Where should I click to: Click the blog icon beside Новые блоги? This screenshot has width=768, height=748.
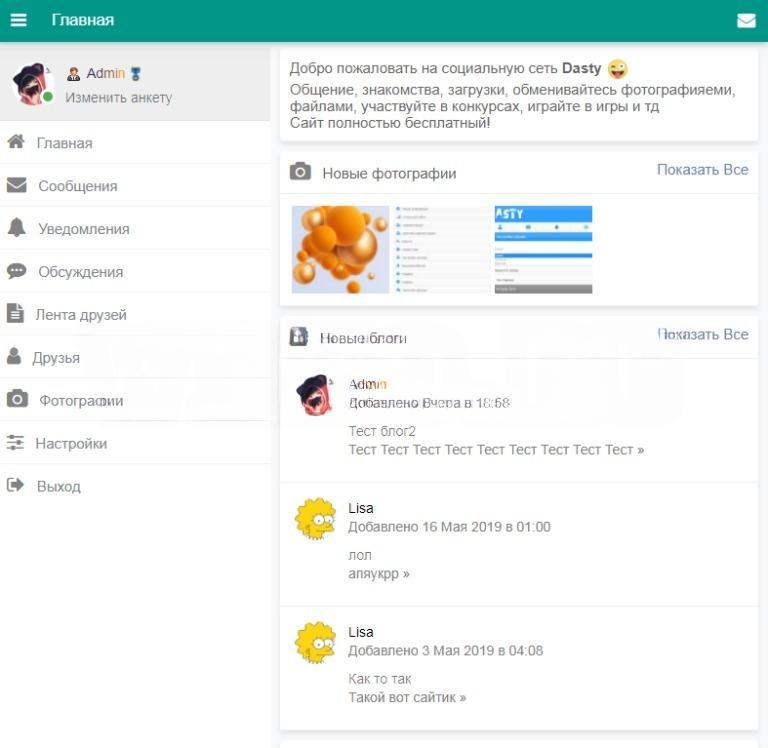(299, 337)
